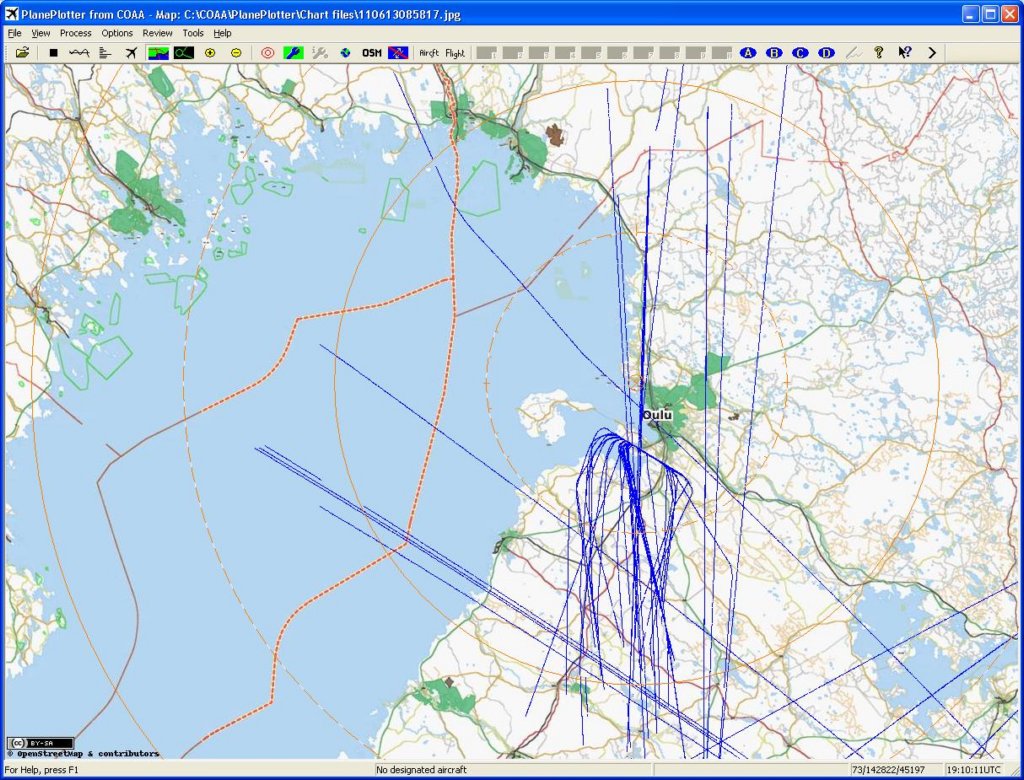Toggle the Flight label display
This screenshot has width=1024, height=780.
(x=455, y=53)
